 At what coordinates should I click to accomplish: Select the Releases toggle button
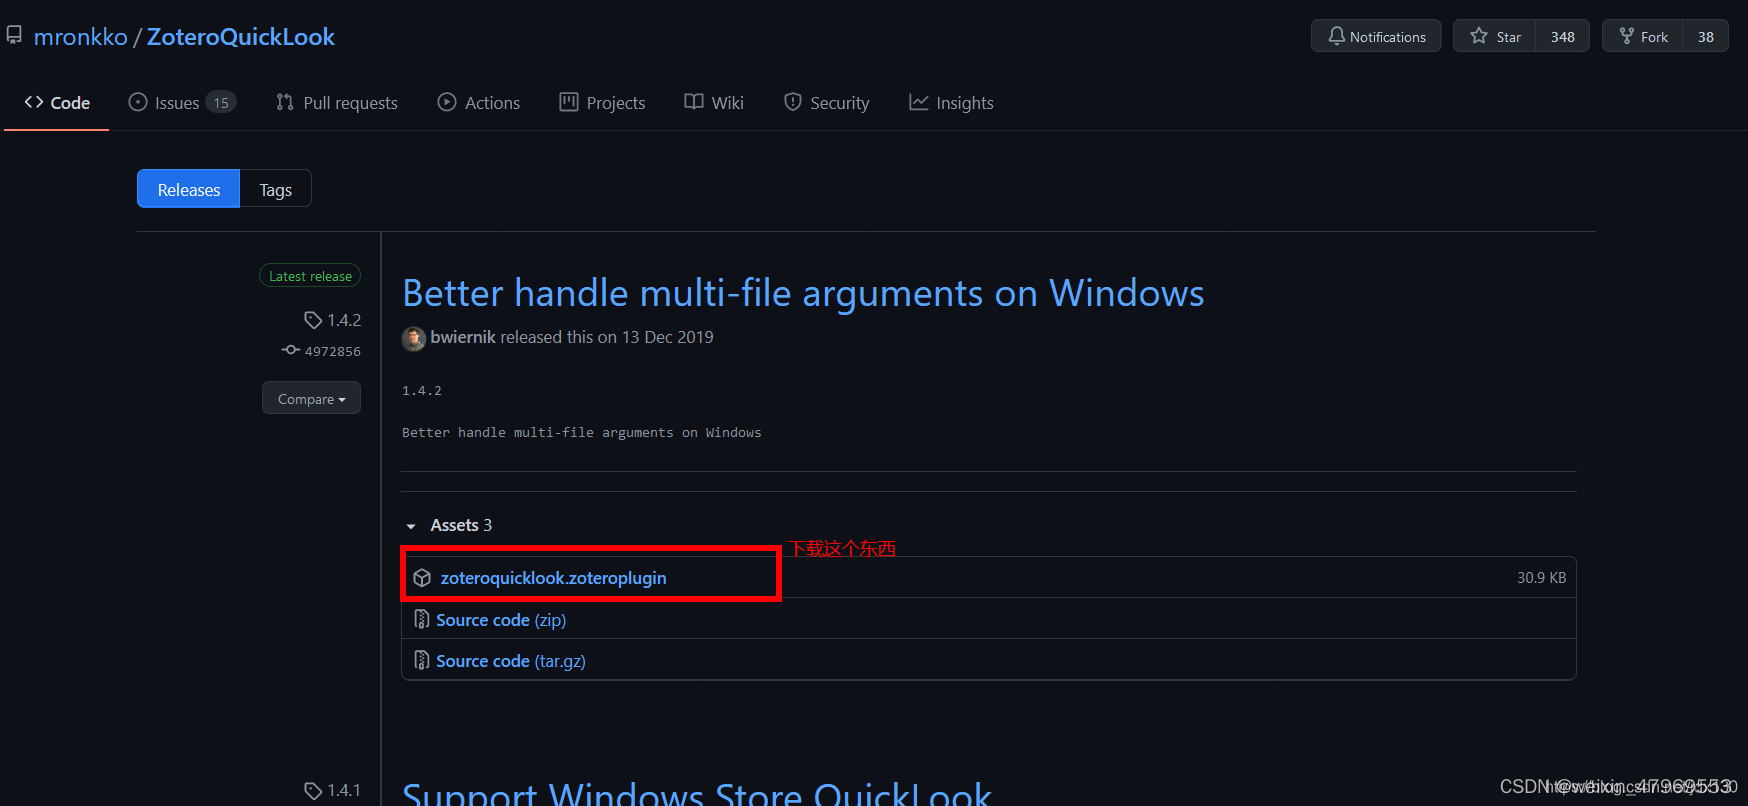click(x=189, y=189)
